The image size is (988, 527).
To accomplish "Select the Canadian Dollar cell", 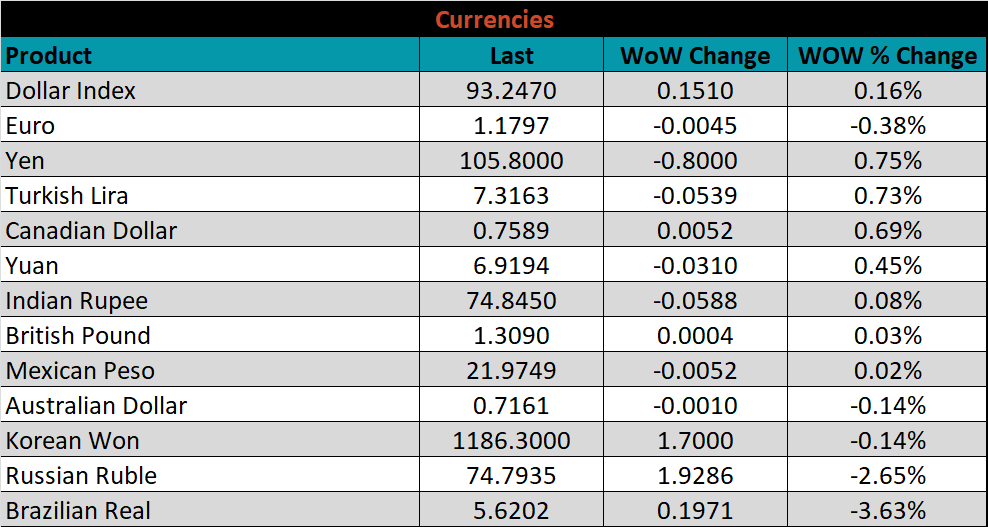I will pyautogui.click(x=91, y=231).
